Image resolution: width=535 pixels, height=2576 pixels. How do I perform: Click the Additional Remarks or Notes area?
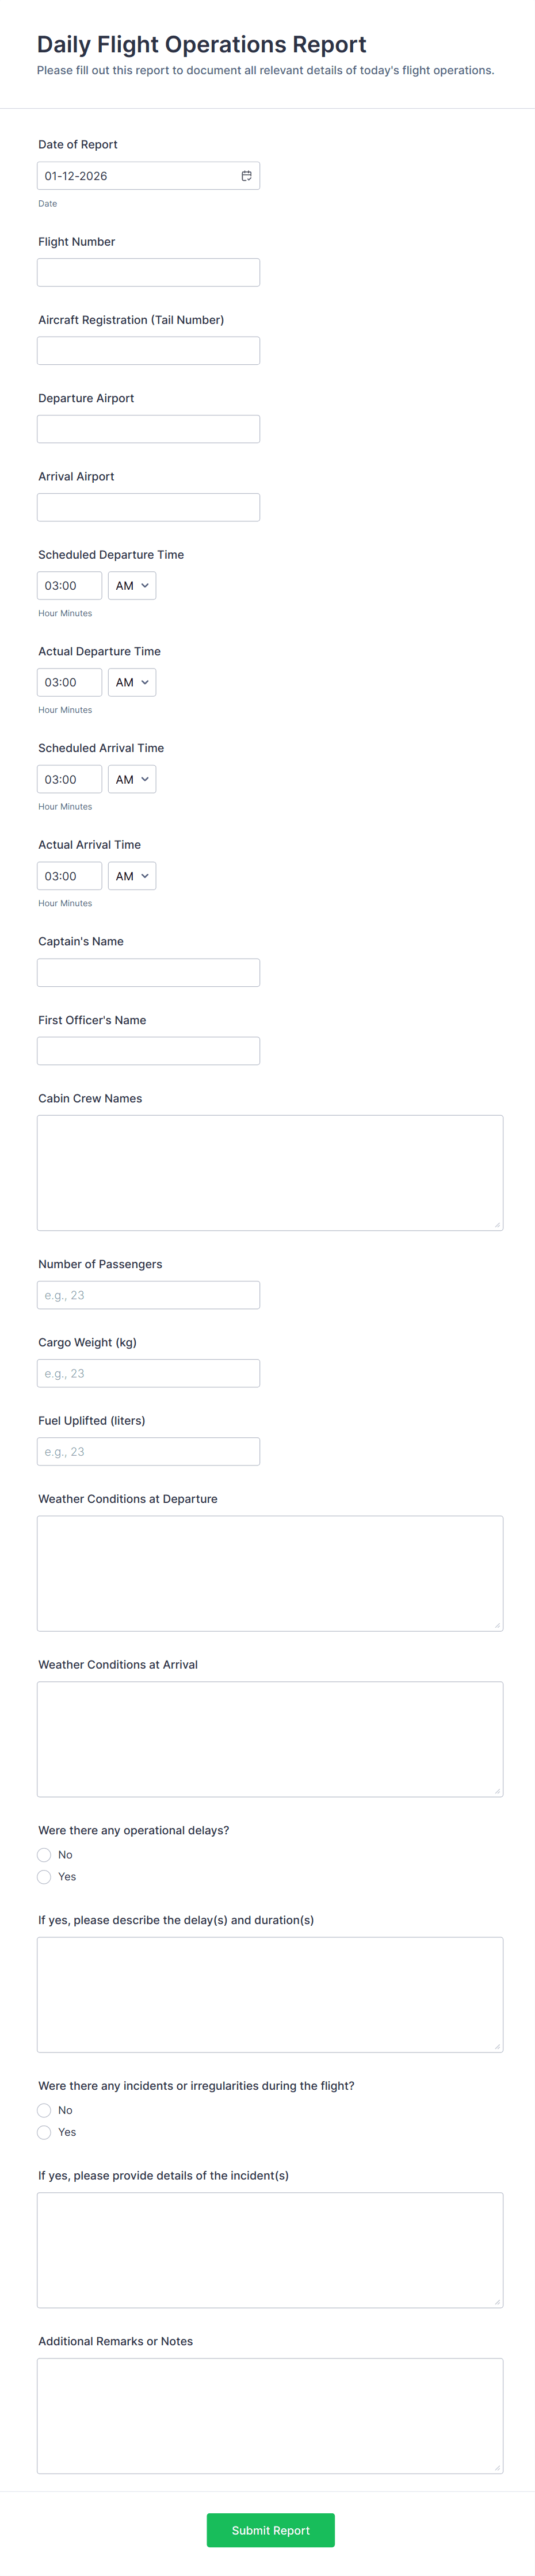coord(270,2416)
